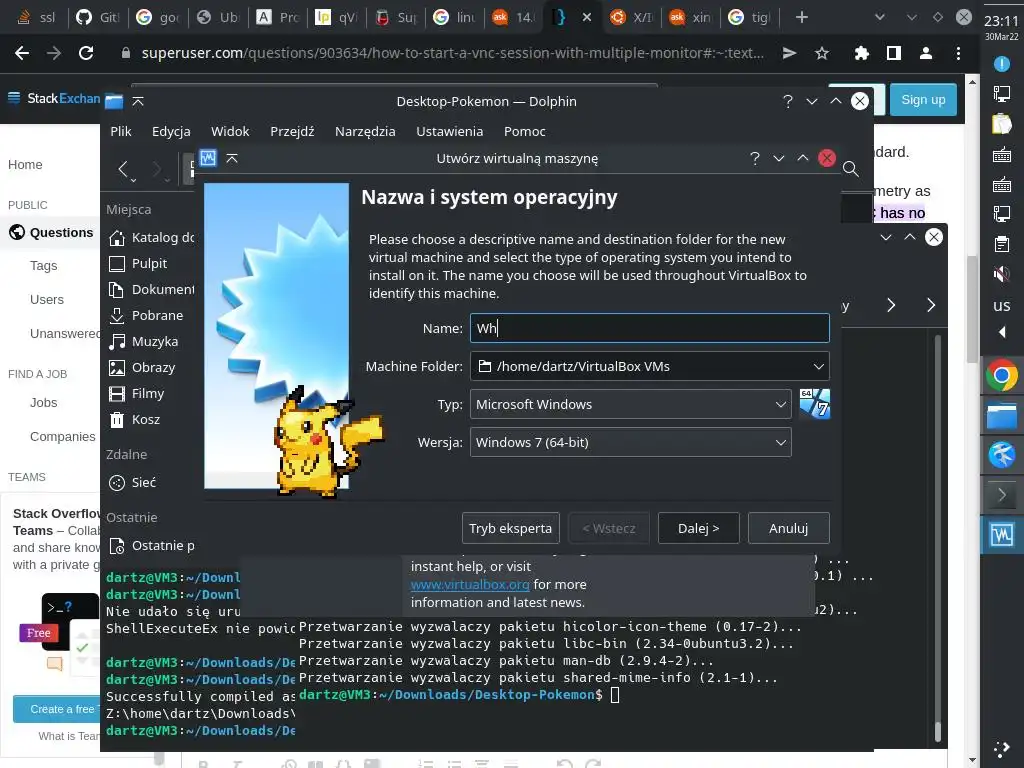Click Chrome's back arrow
This screenshot has width=1024, height=768.
click(22, 53)
